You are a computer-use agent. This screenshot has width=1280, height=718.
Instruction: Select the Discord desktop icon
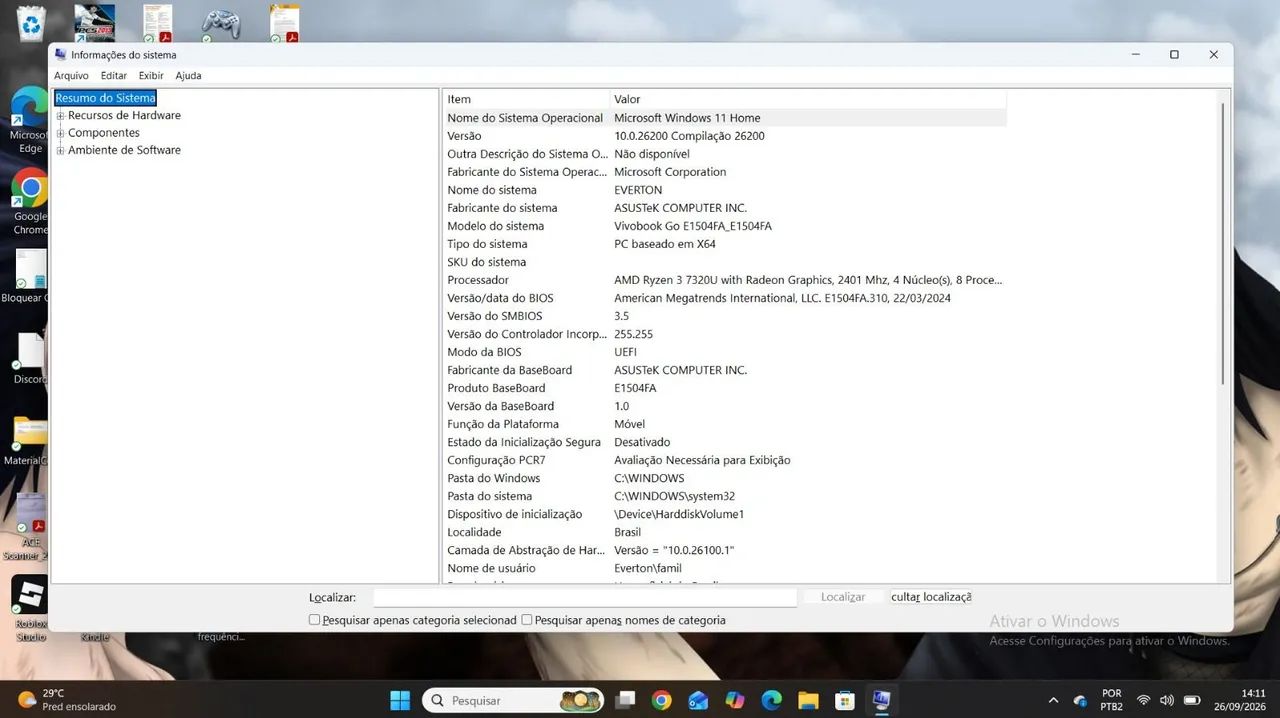[x=30, y=357]
